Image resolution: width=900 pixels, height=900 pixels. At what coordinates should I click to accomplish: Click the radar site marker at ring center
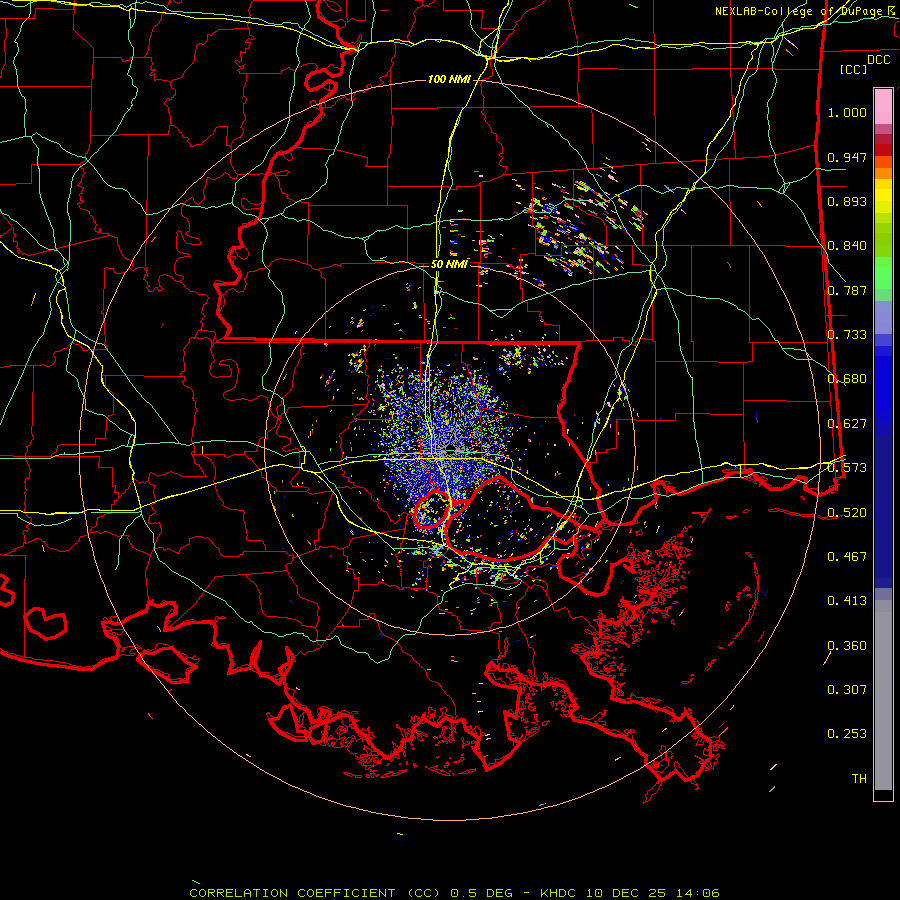tap(450, 448)
